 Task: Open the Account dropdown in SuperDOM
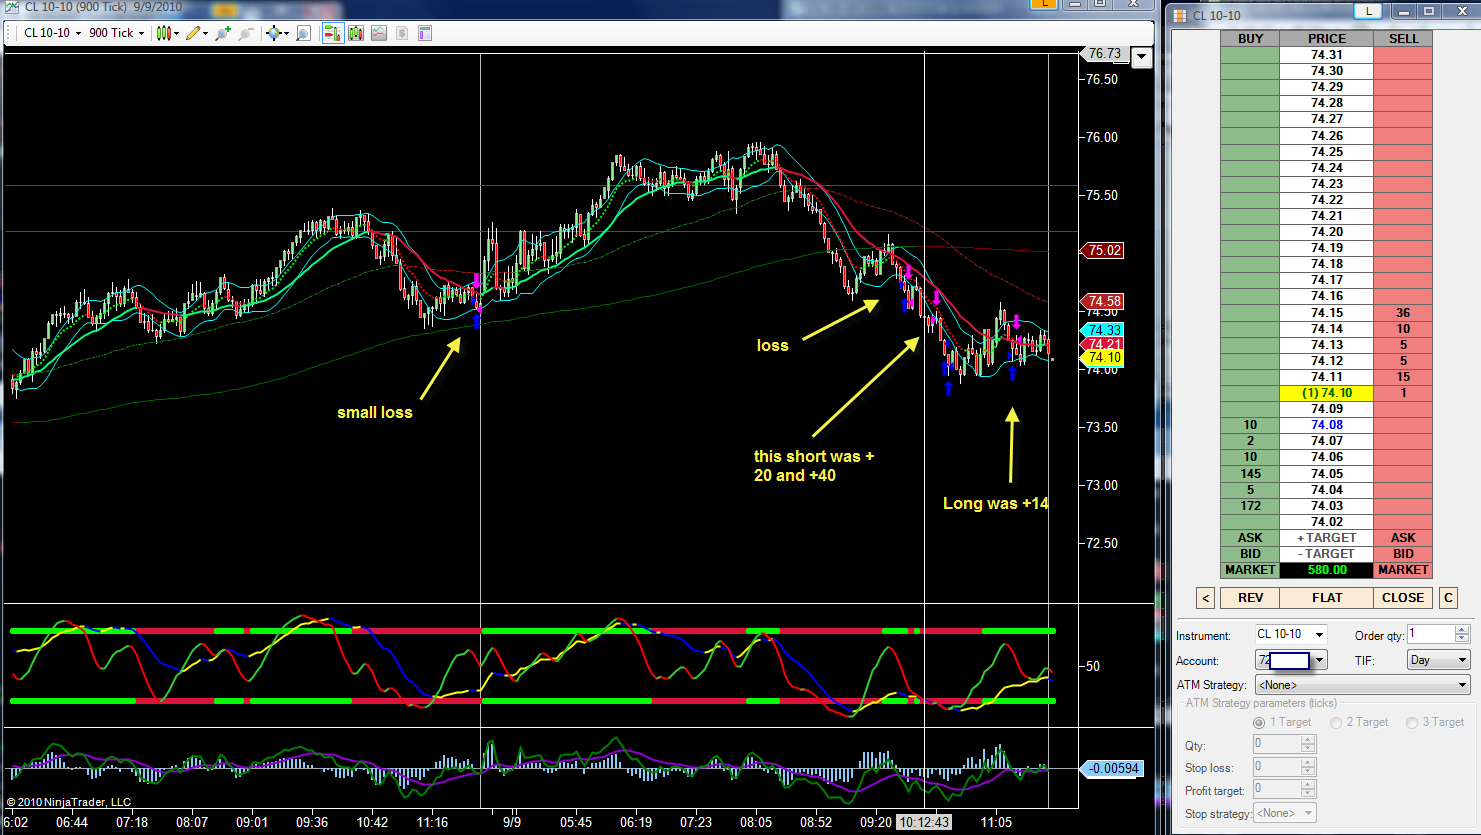click(x=1290, y=660)
